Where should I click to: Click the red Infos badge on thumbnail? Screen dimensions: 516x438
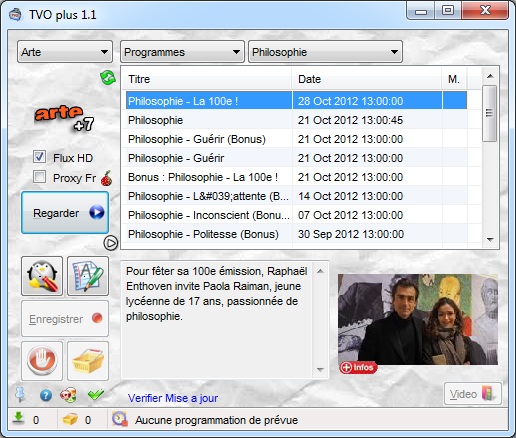point(358,367)
